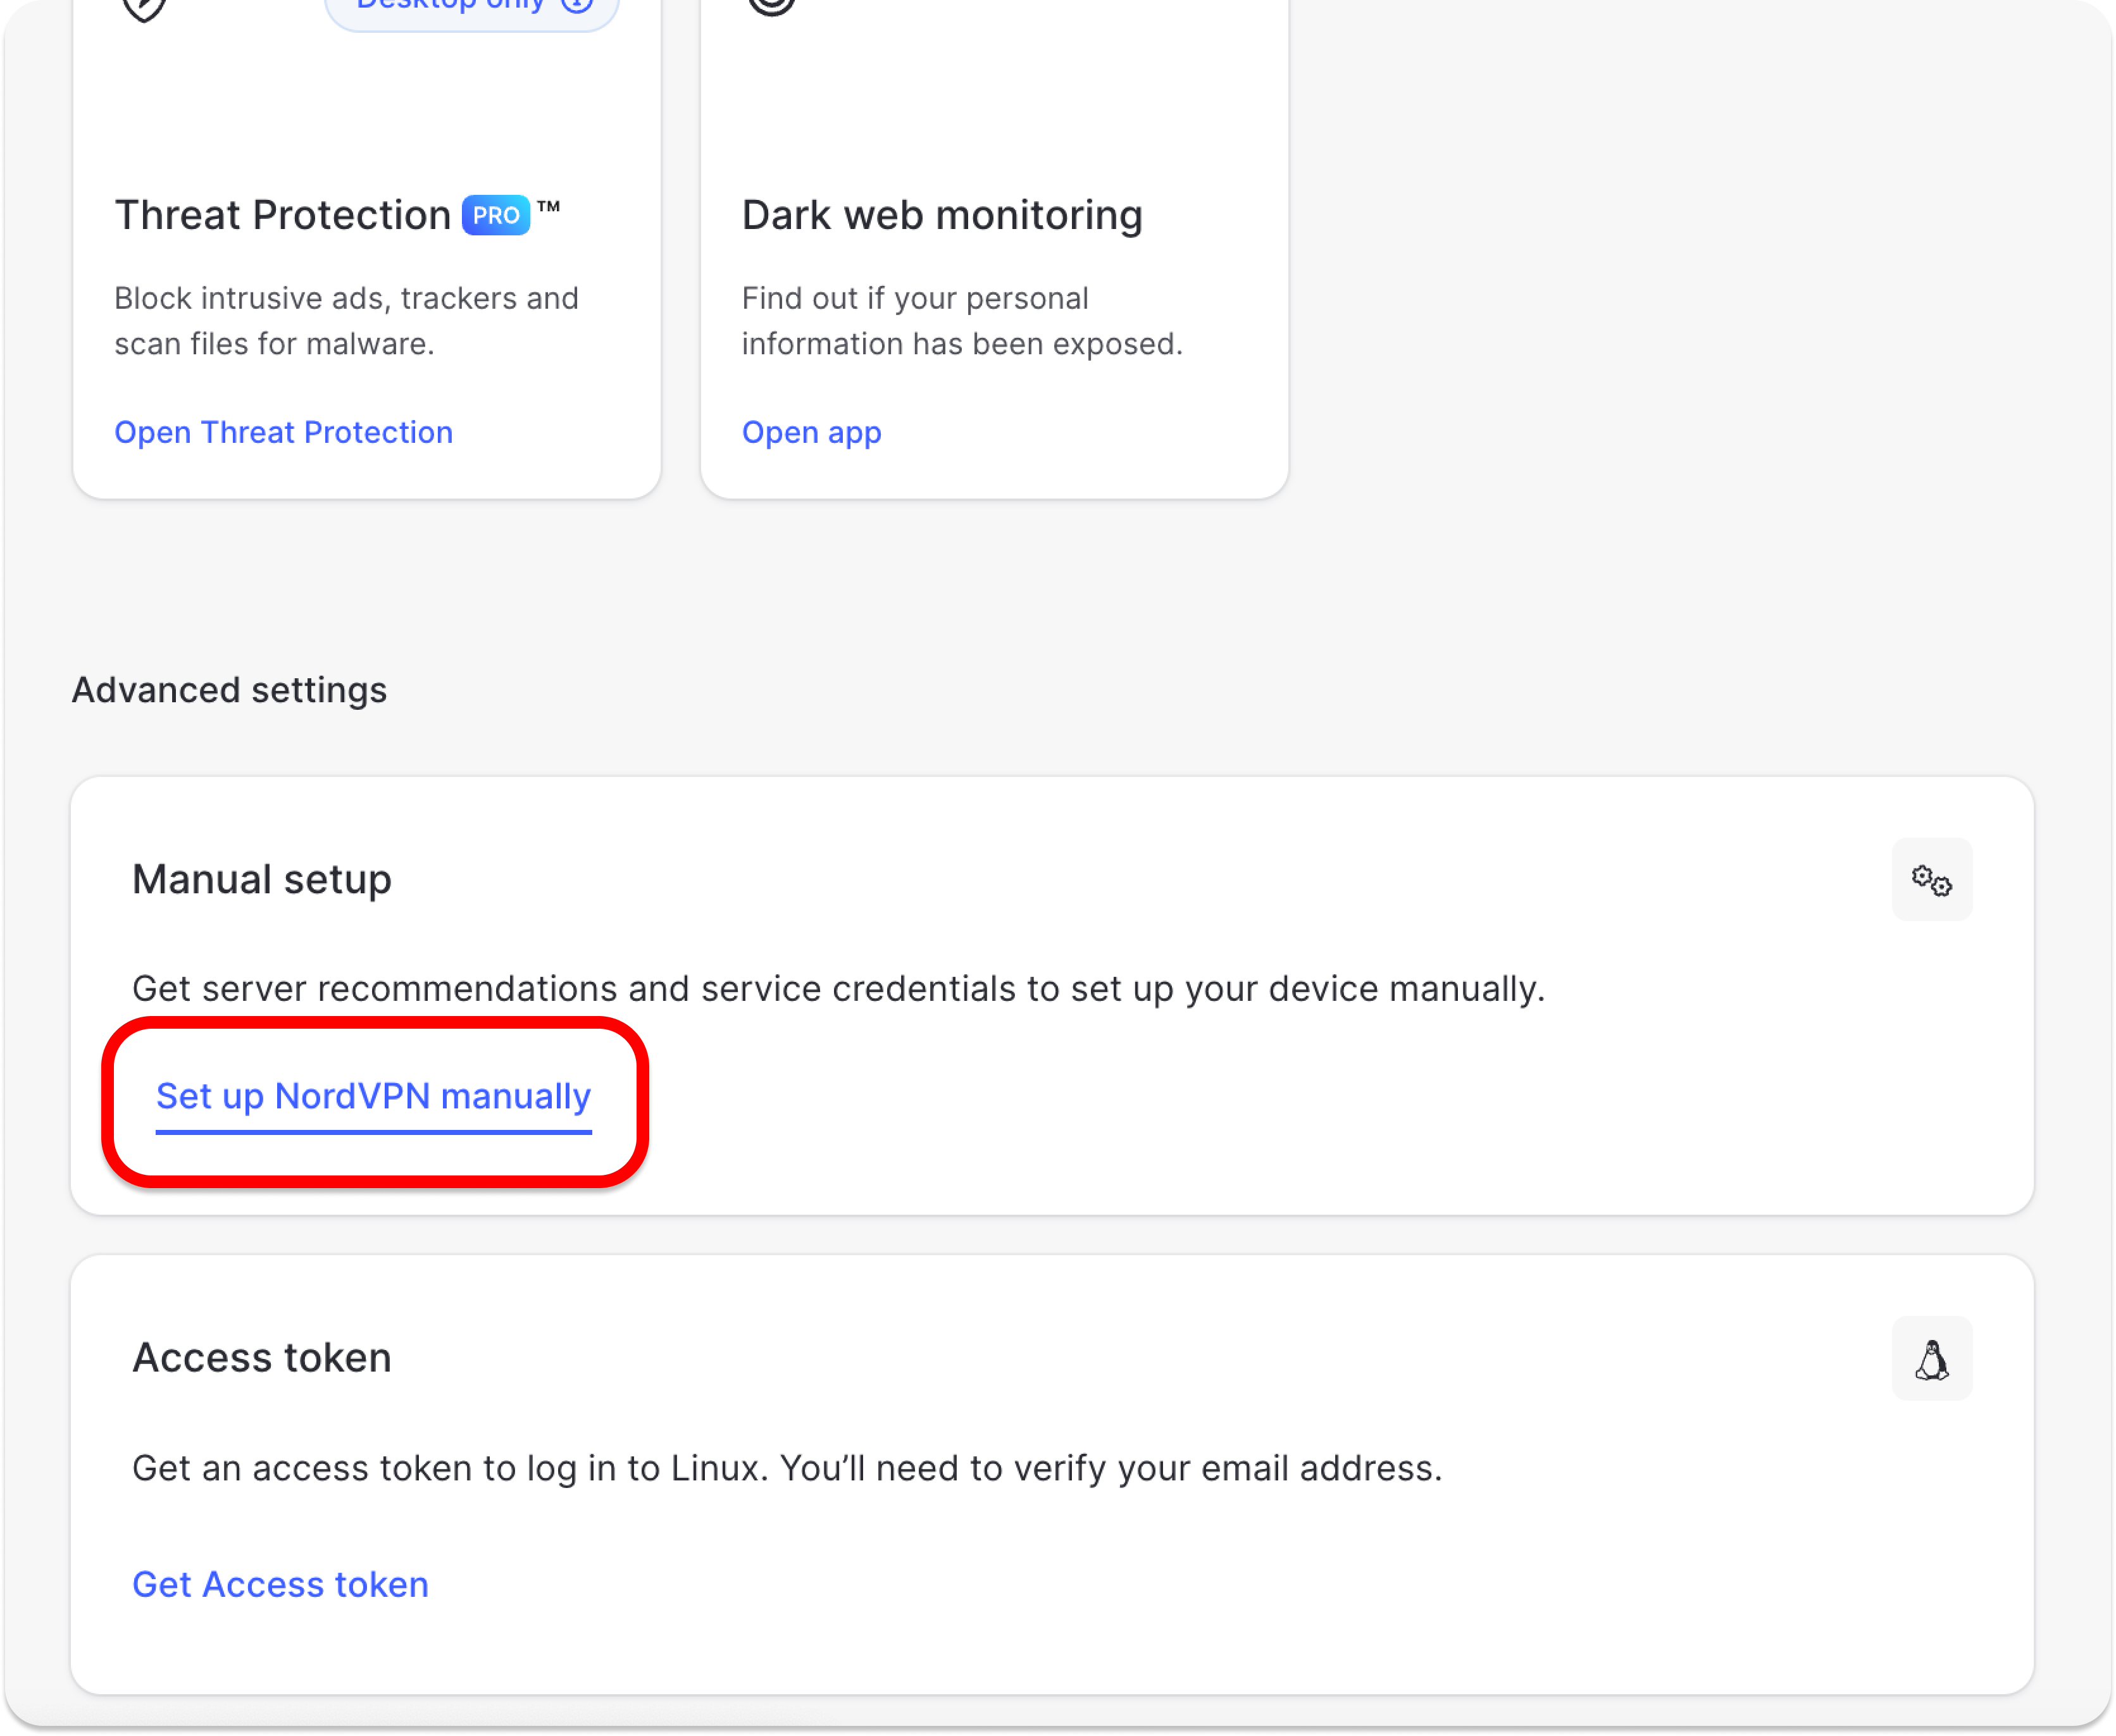Open the Set up NordVPN manually link

pyautogui.click(x=373, y=1097)
